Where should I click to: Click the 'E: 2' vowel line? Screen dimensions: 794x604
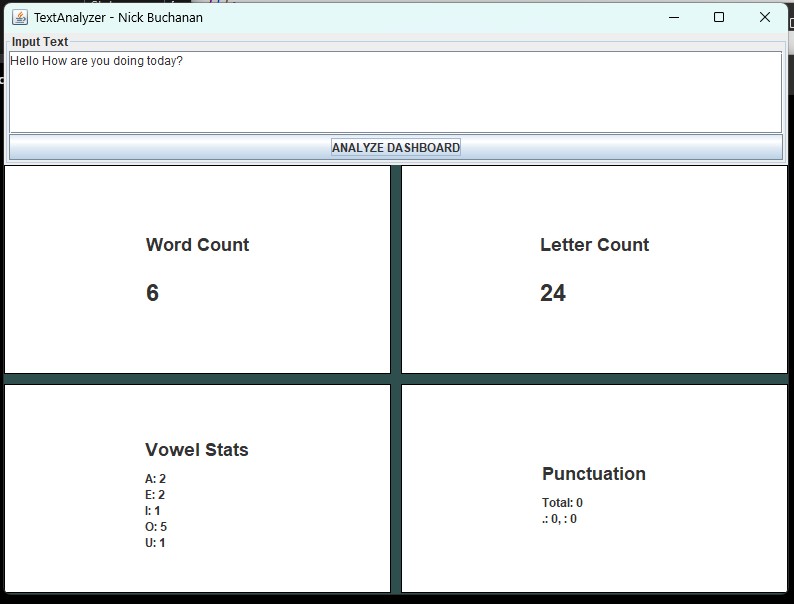point(155,495)
